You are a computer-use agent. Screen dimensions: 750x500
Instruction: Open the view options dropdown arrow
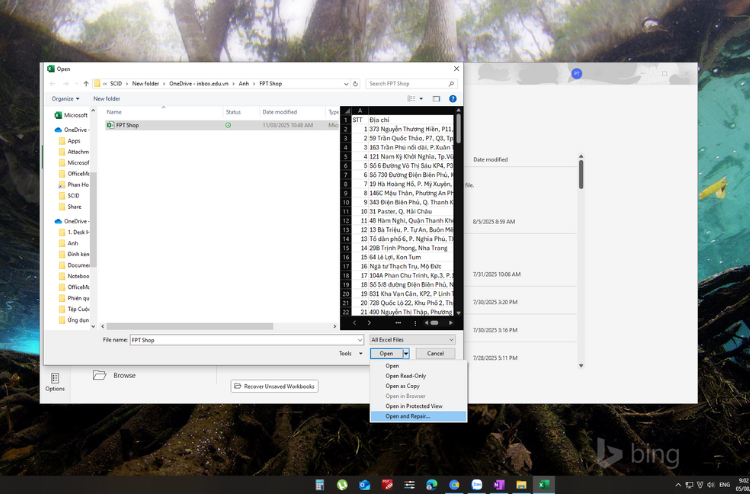point(421,99)
